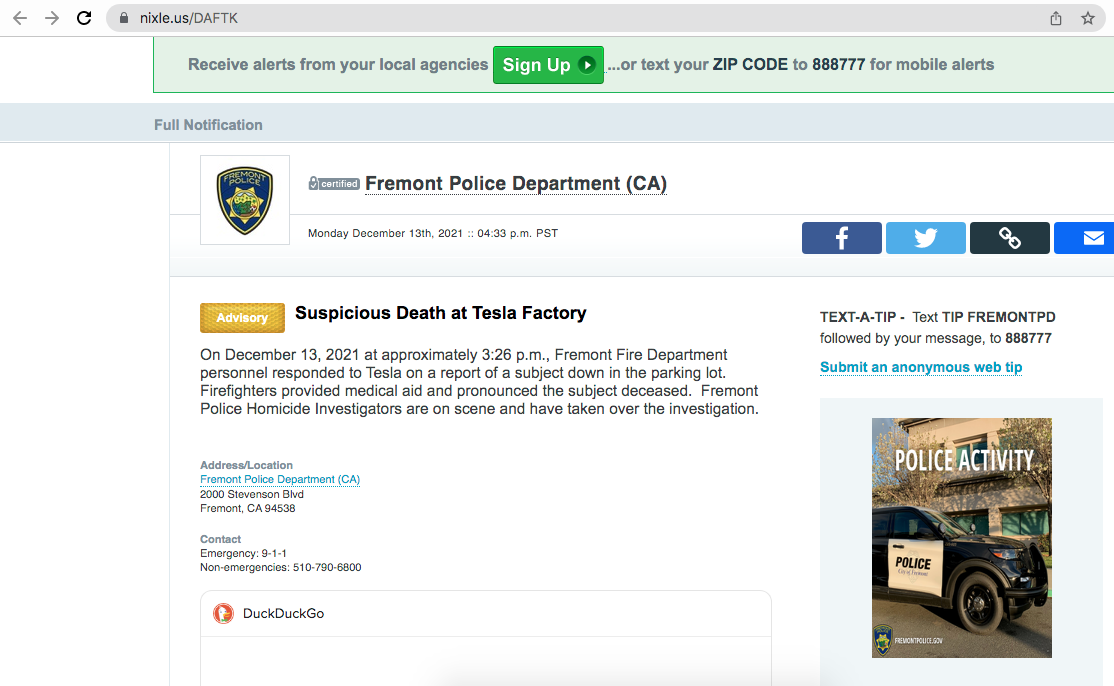
Task: Click the DuckDuckGo label text
Action: (x=283, y=614)
